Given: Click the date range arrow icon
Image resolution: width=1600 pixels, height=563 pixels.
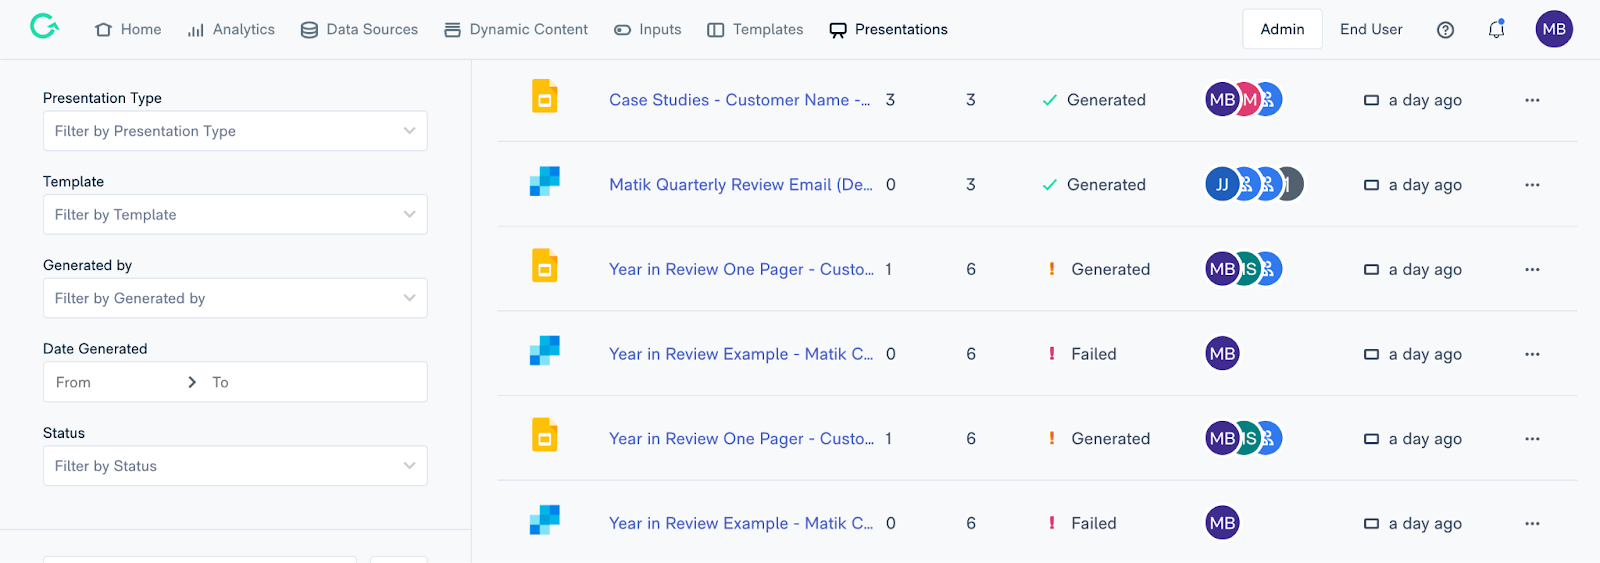Looking at the screenshot, I should point(192,382).
